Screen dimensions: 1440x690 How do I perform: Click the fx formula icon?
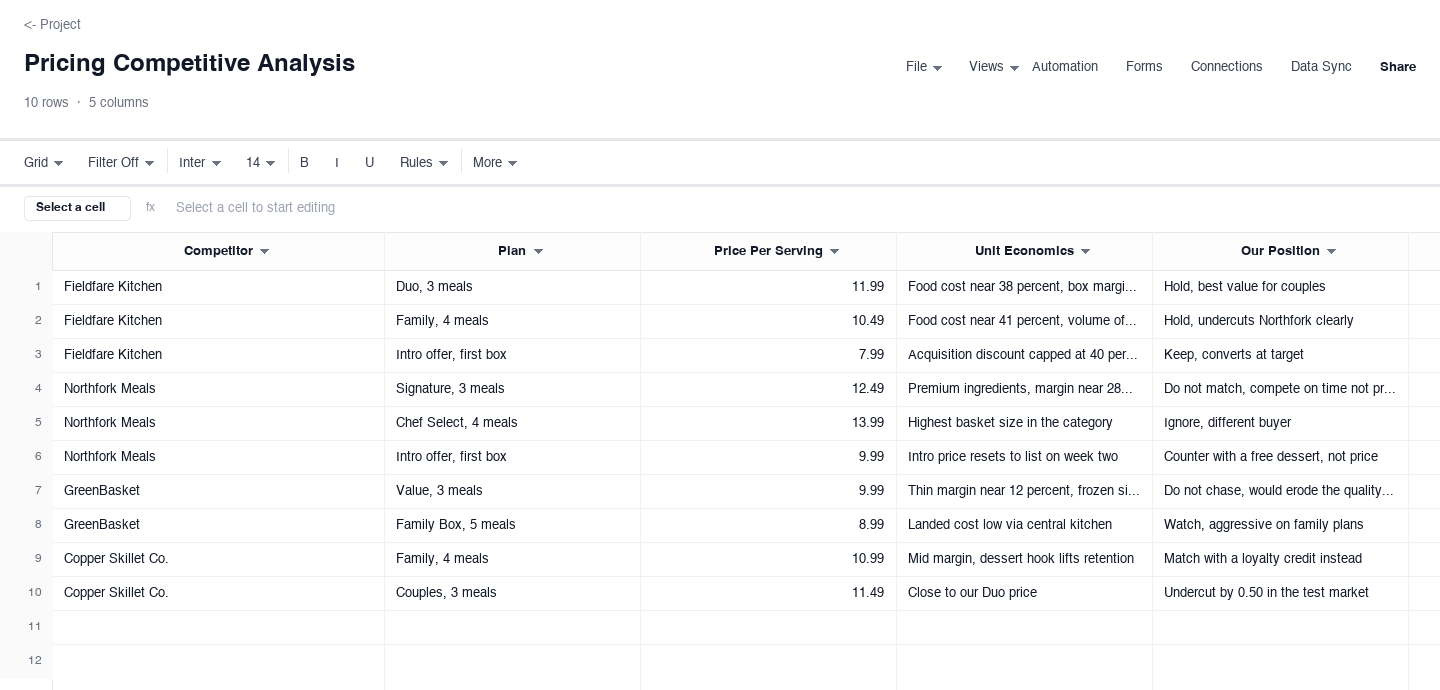pos(151,208)
